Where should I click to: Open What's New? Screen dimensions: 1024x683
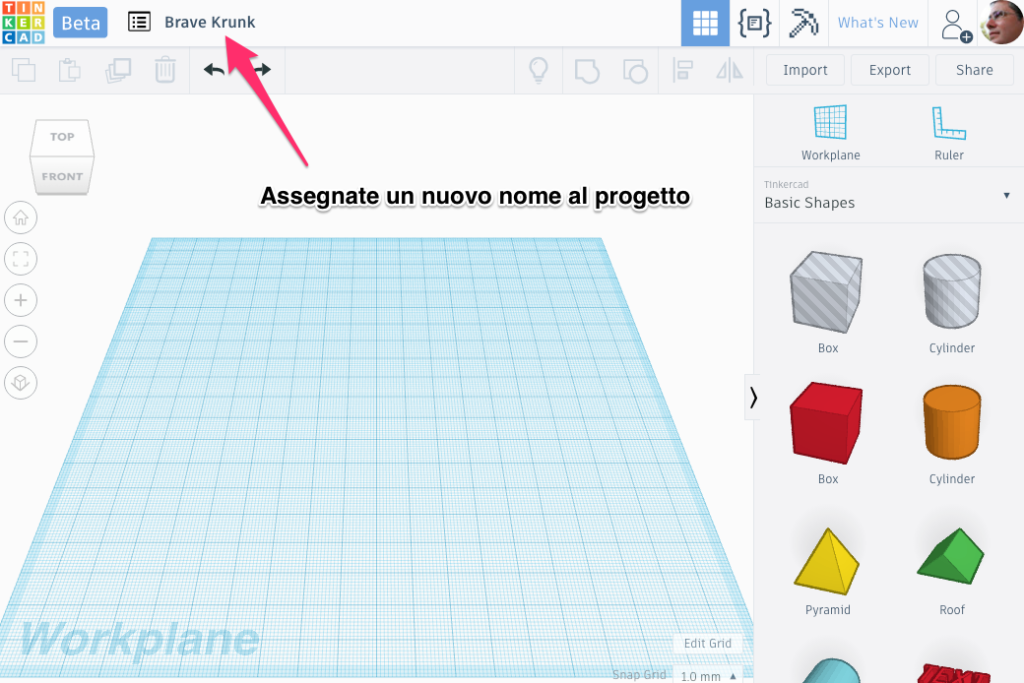pyautogui.click(x=877, y=23)
